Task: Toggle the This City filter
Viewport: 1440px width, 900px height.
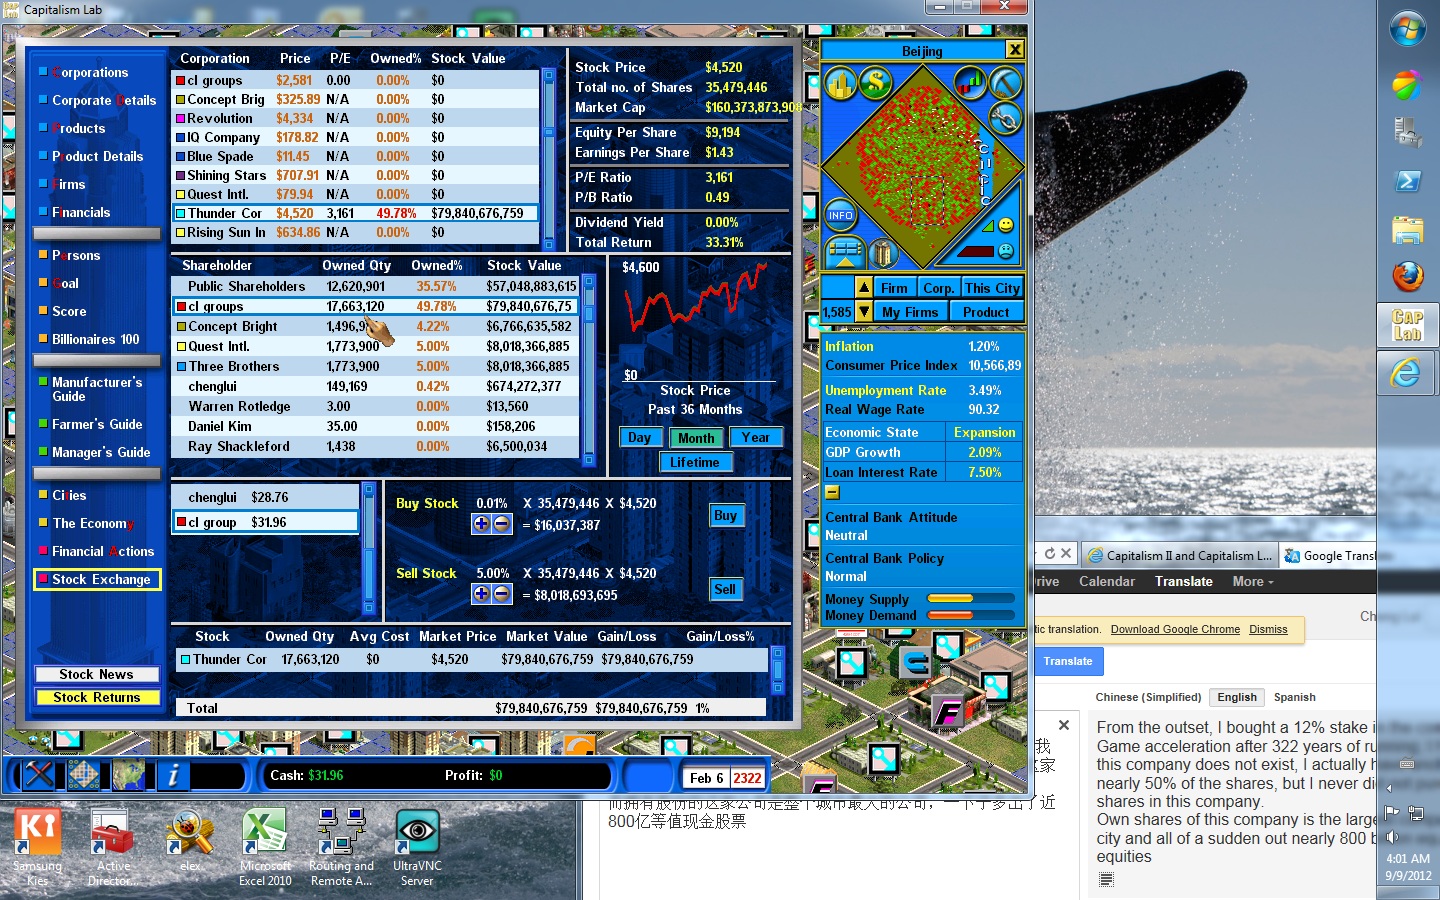Action: (x=992, y=288)
